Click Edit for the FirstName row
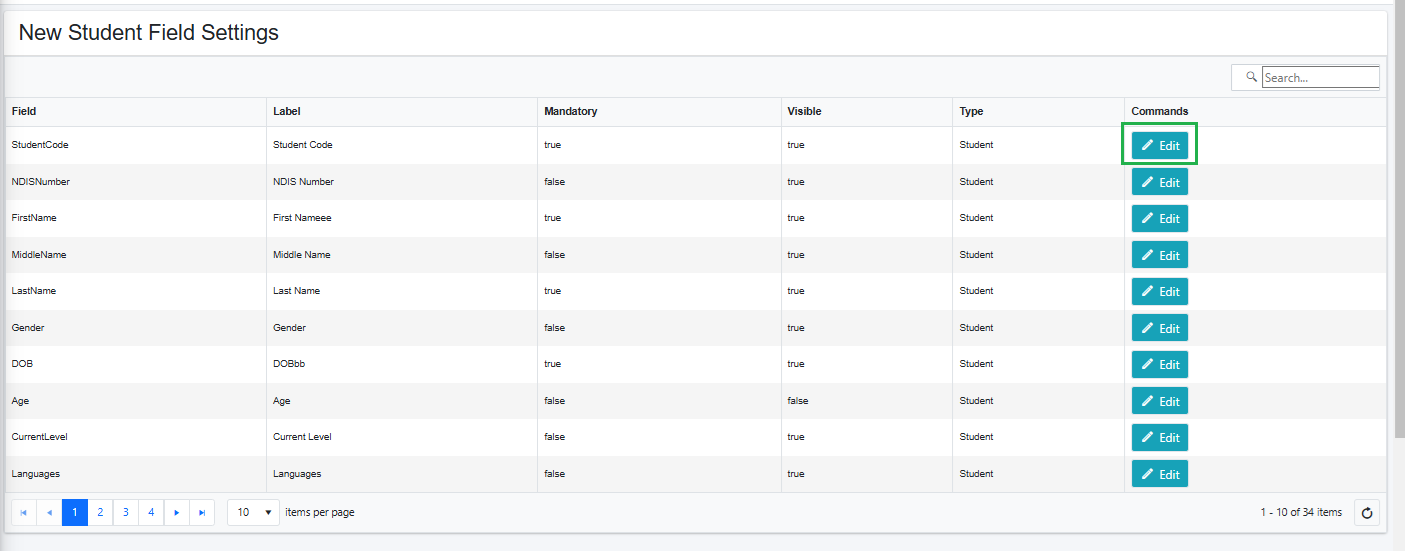1405x551 pixels. (1160, 219)
